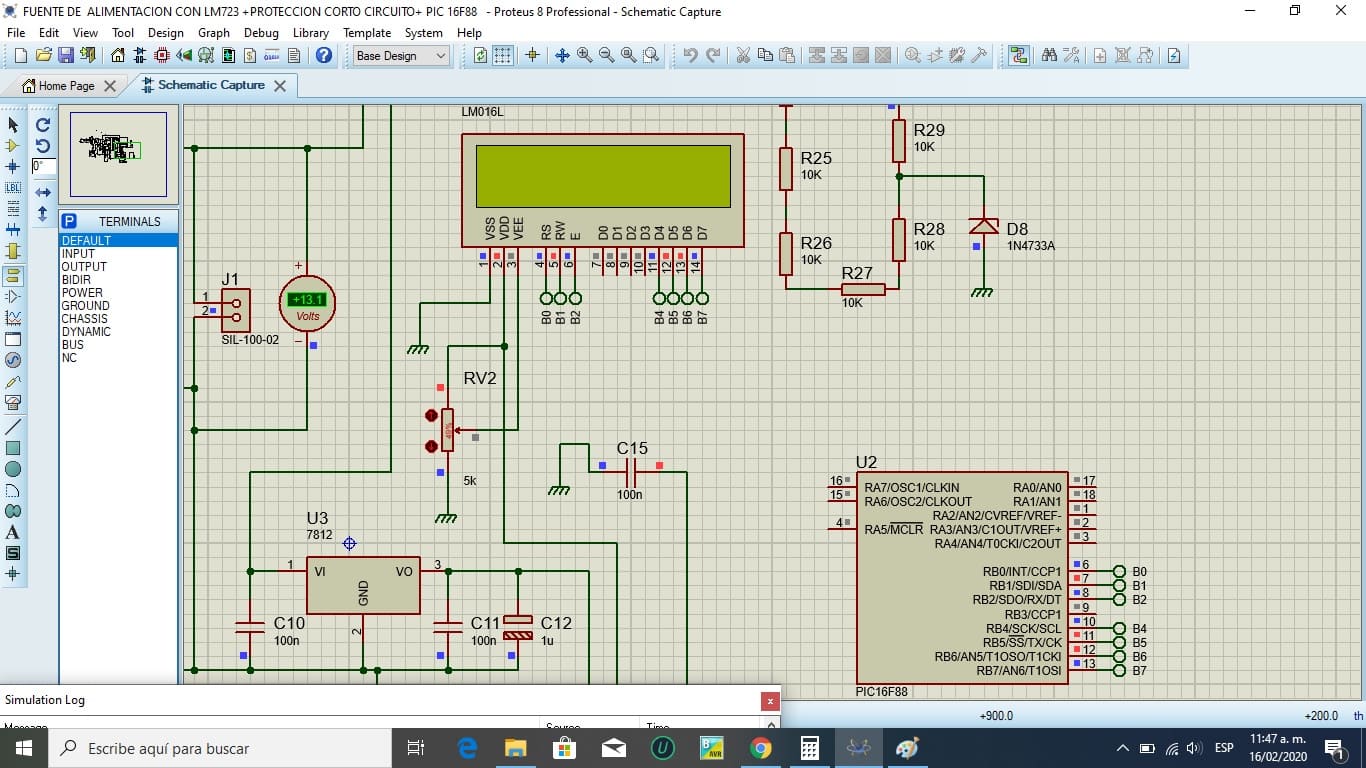Select the Graph Mode tool
1366x768 pixels.
(x=13, y=318)
